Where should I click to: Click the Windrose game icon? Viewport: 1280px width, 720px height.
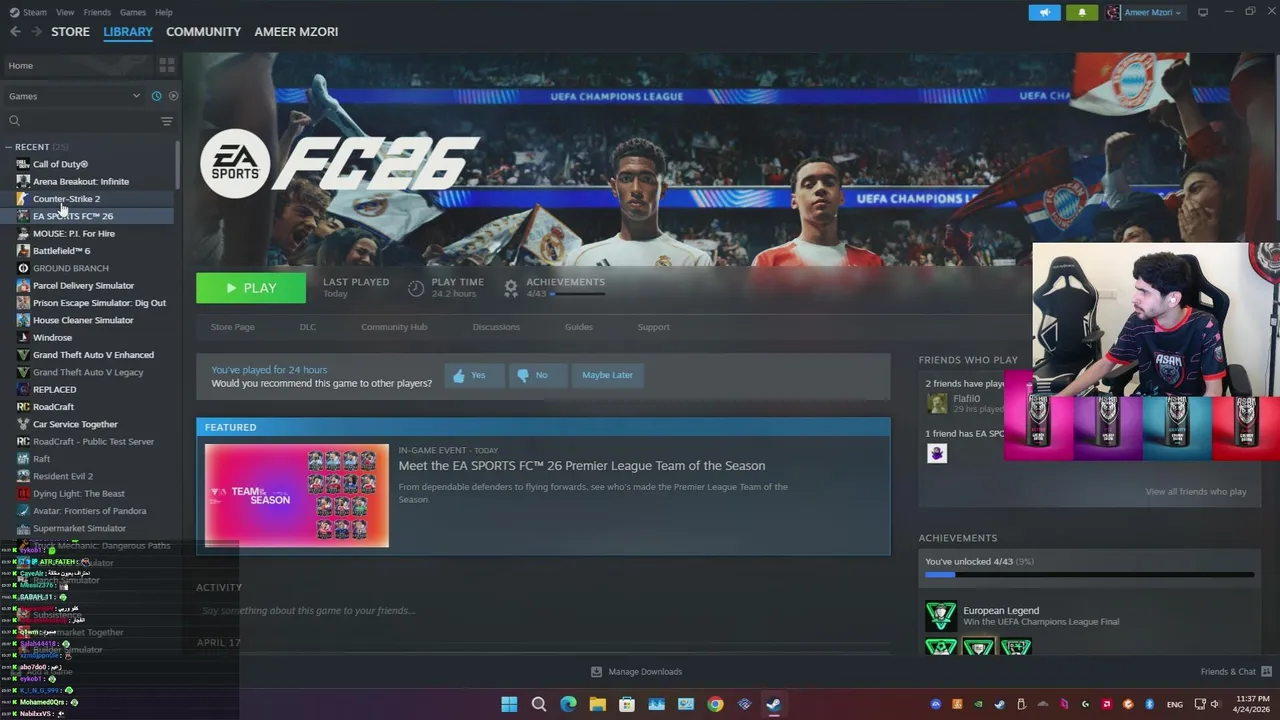[23, 337]
